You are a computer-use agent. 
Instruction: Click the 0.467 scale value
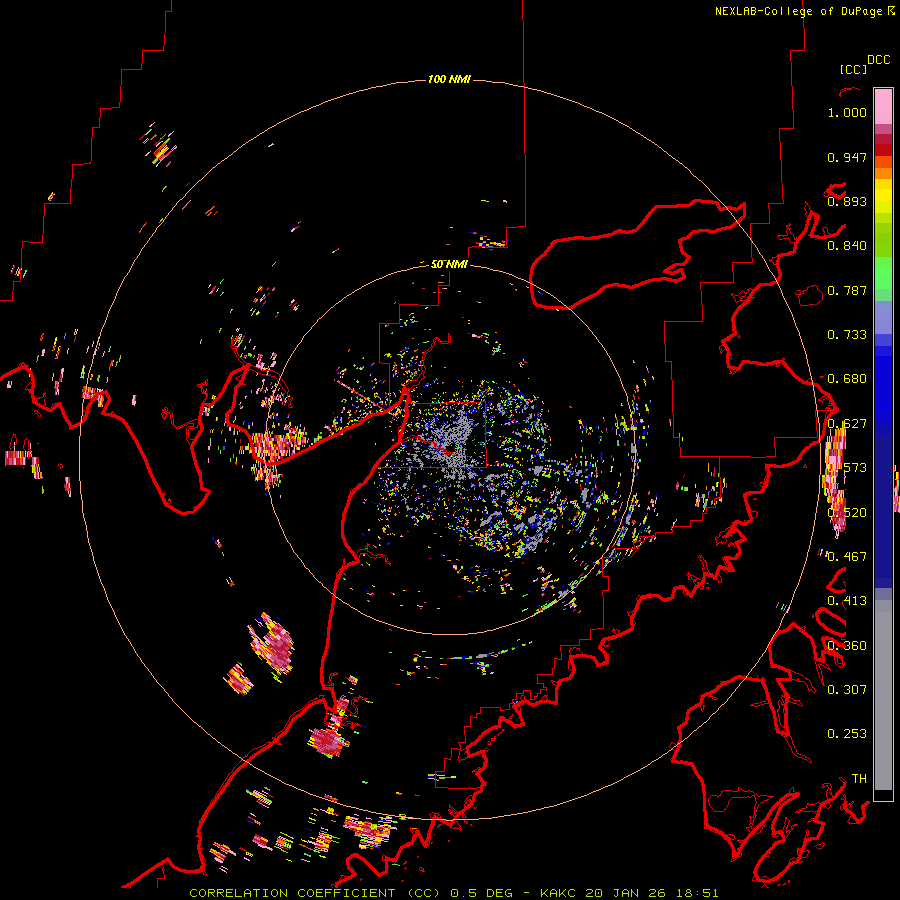[x=847, y=556]
